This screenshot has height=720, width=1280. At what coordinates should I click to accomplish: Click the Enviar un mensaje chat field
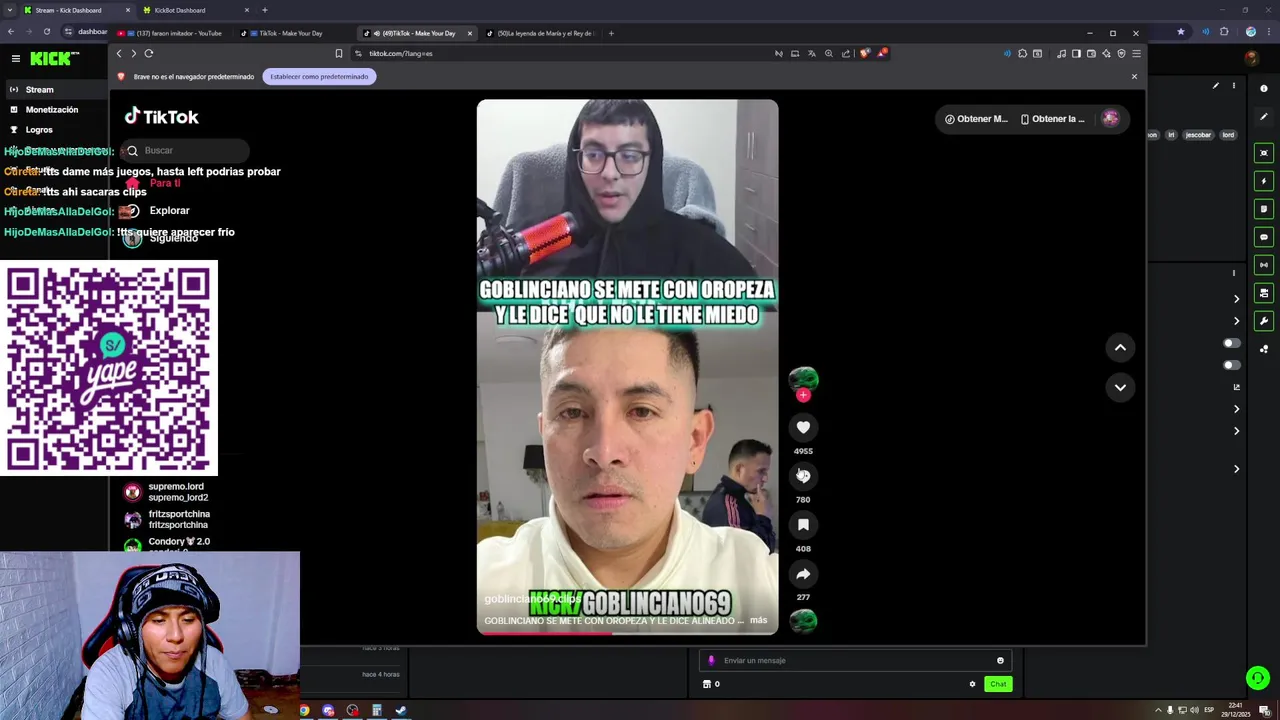tap(856, 660)
